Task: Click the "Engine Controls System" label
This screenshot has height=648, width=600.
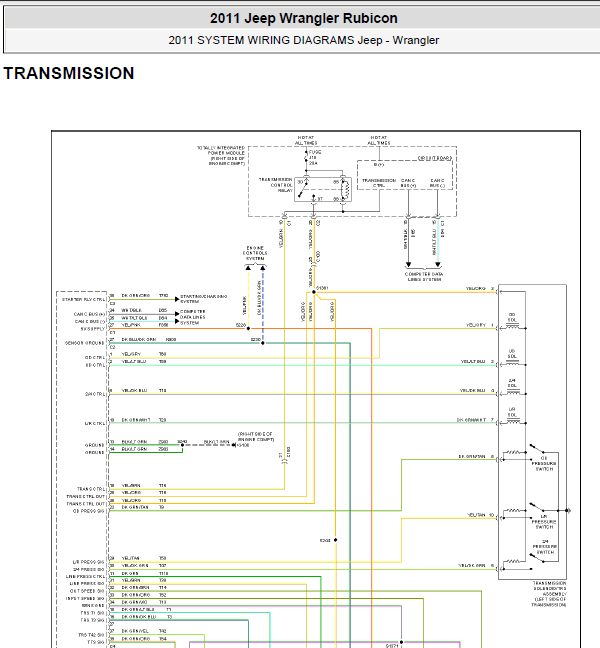Action: (x=255, y=253)
